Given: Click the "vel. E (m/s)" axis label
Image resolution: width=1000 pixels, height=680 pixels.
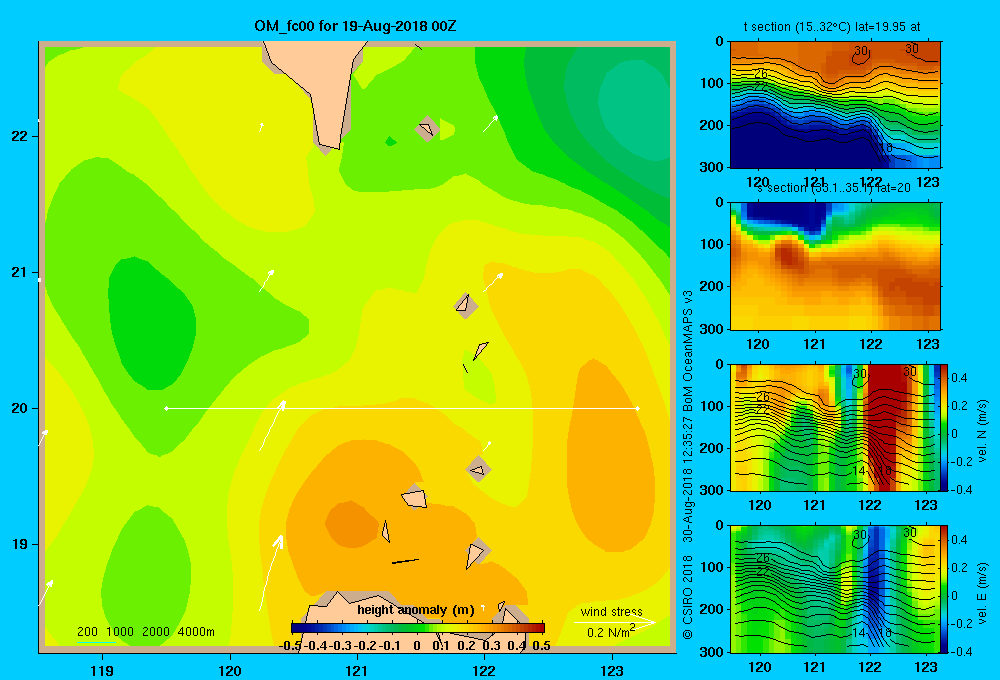Looking at the screenshot, I should pos(982,593).
